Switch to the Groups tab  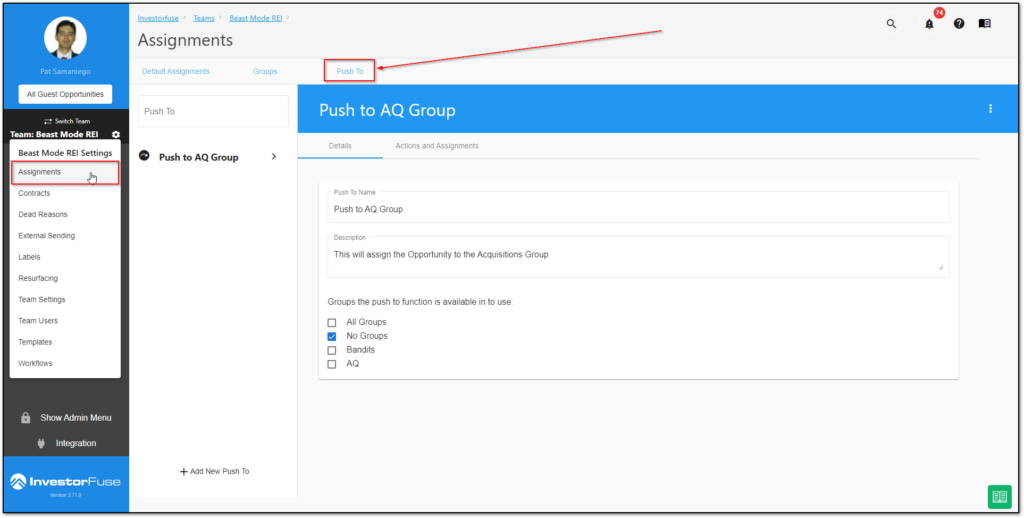[x=265, y=71]
